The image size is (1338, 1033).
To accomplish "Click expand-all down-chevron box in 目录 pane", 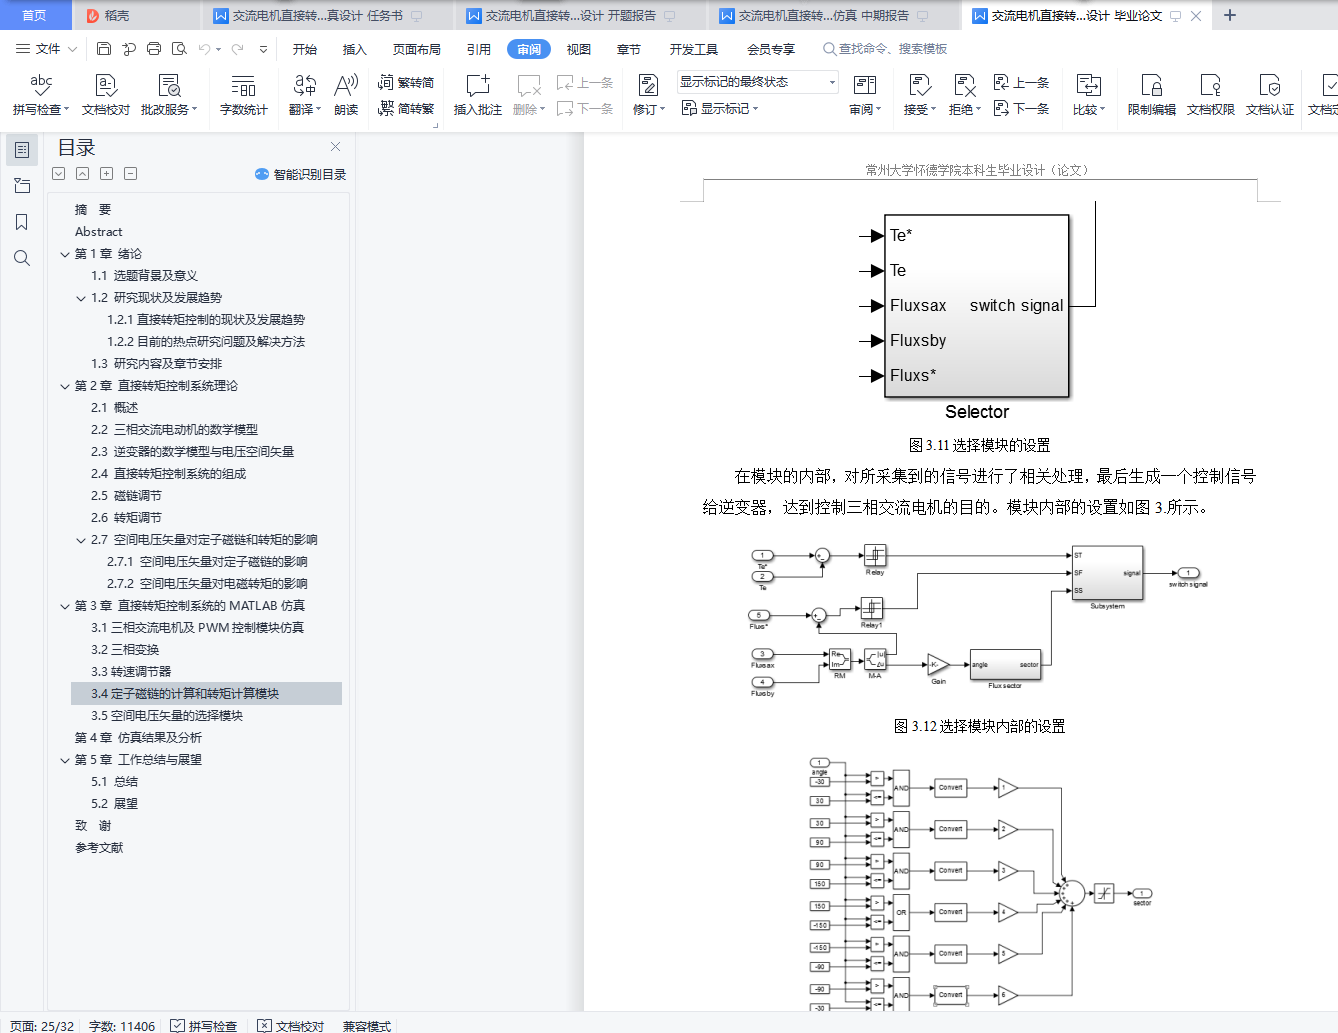I will 59,174.
